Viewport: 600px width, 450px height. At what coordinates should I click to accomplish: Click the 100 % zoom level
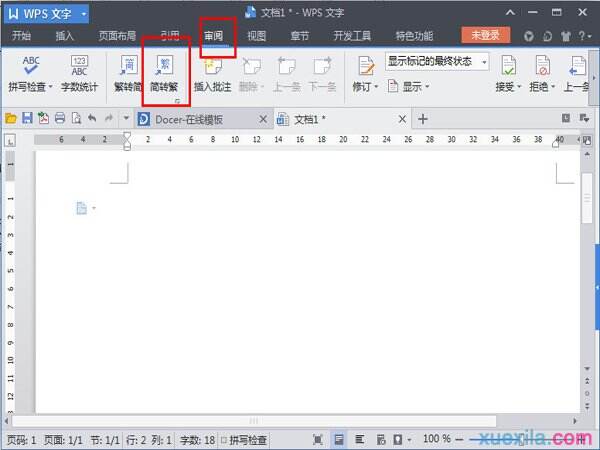(437, 439)
